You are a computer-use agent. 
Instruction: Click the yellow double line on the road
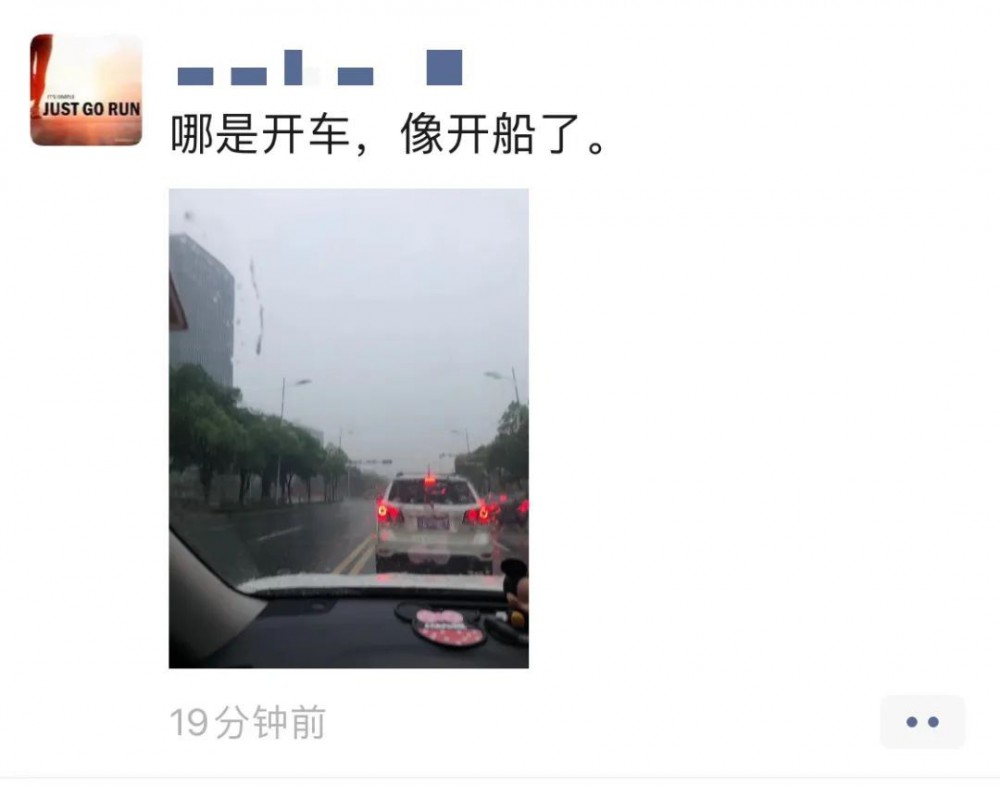click(356, 556)
